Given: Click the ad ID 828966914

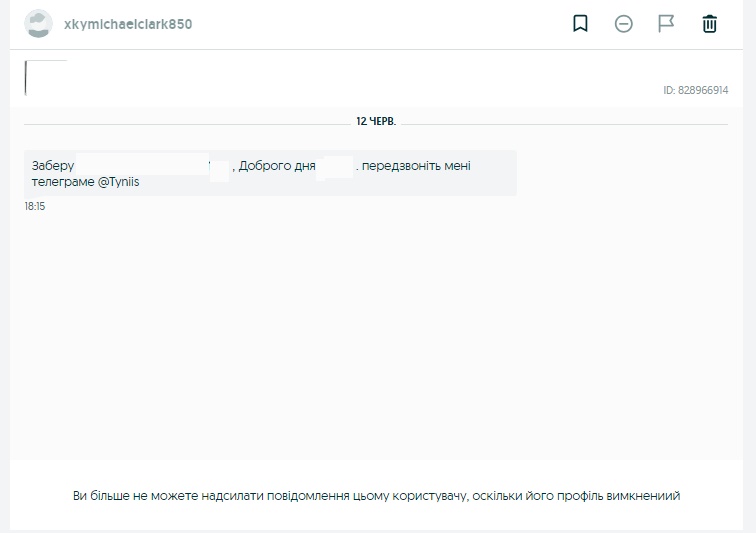Looking at the screenshot, I should [695, 90].
